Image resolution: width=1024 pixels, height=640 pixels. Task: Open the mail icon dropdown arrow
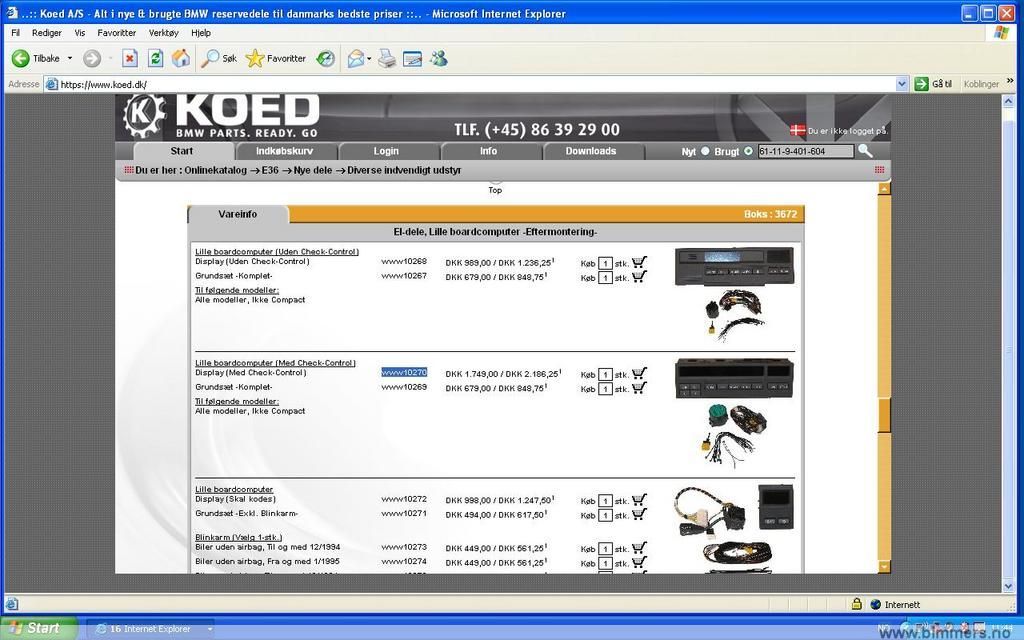[x=369, y=59]
